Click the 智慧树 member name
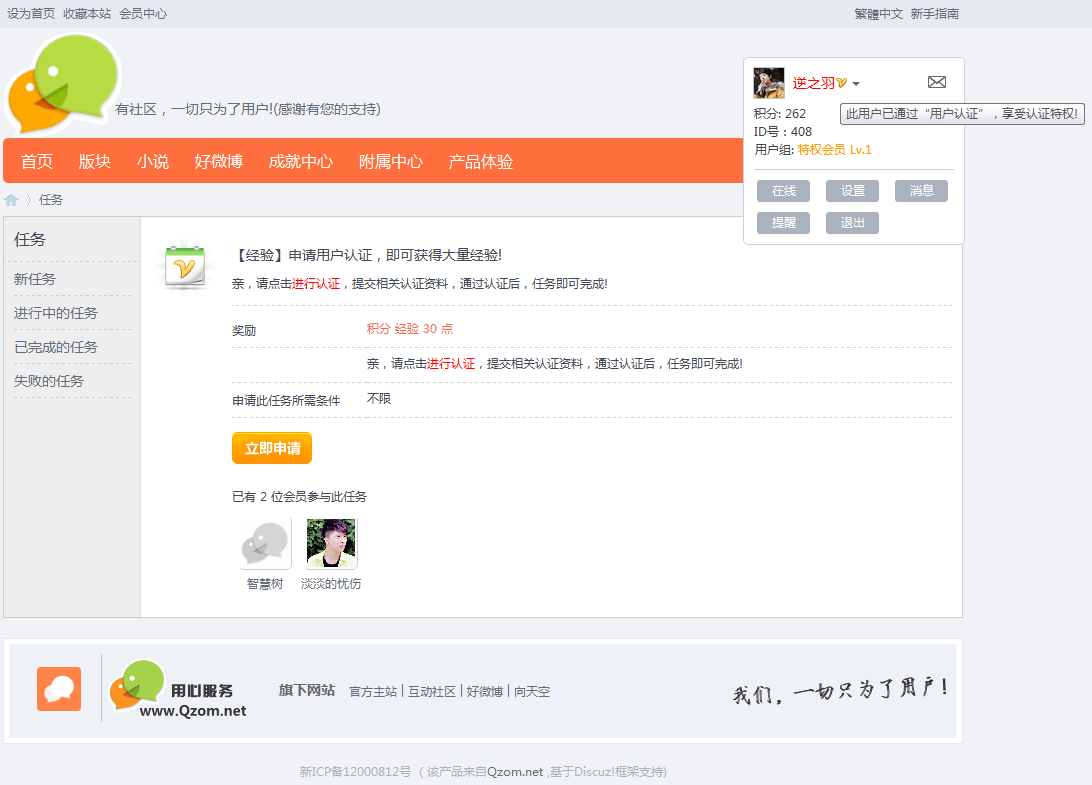 (x=265, y=584)
